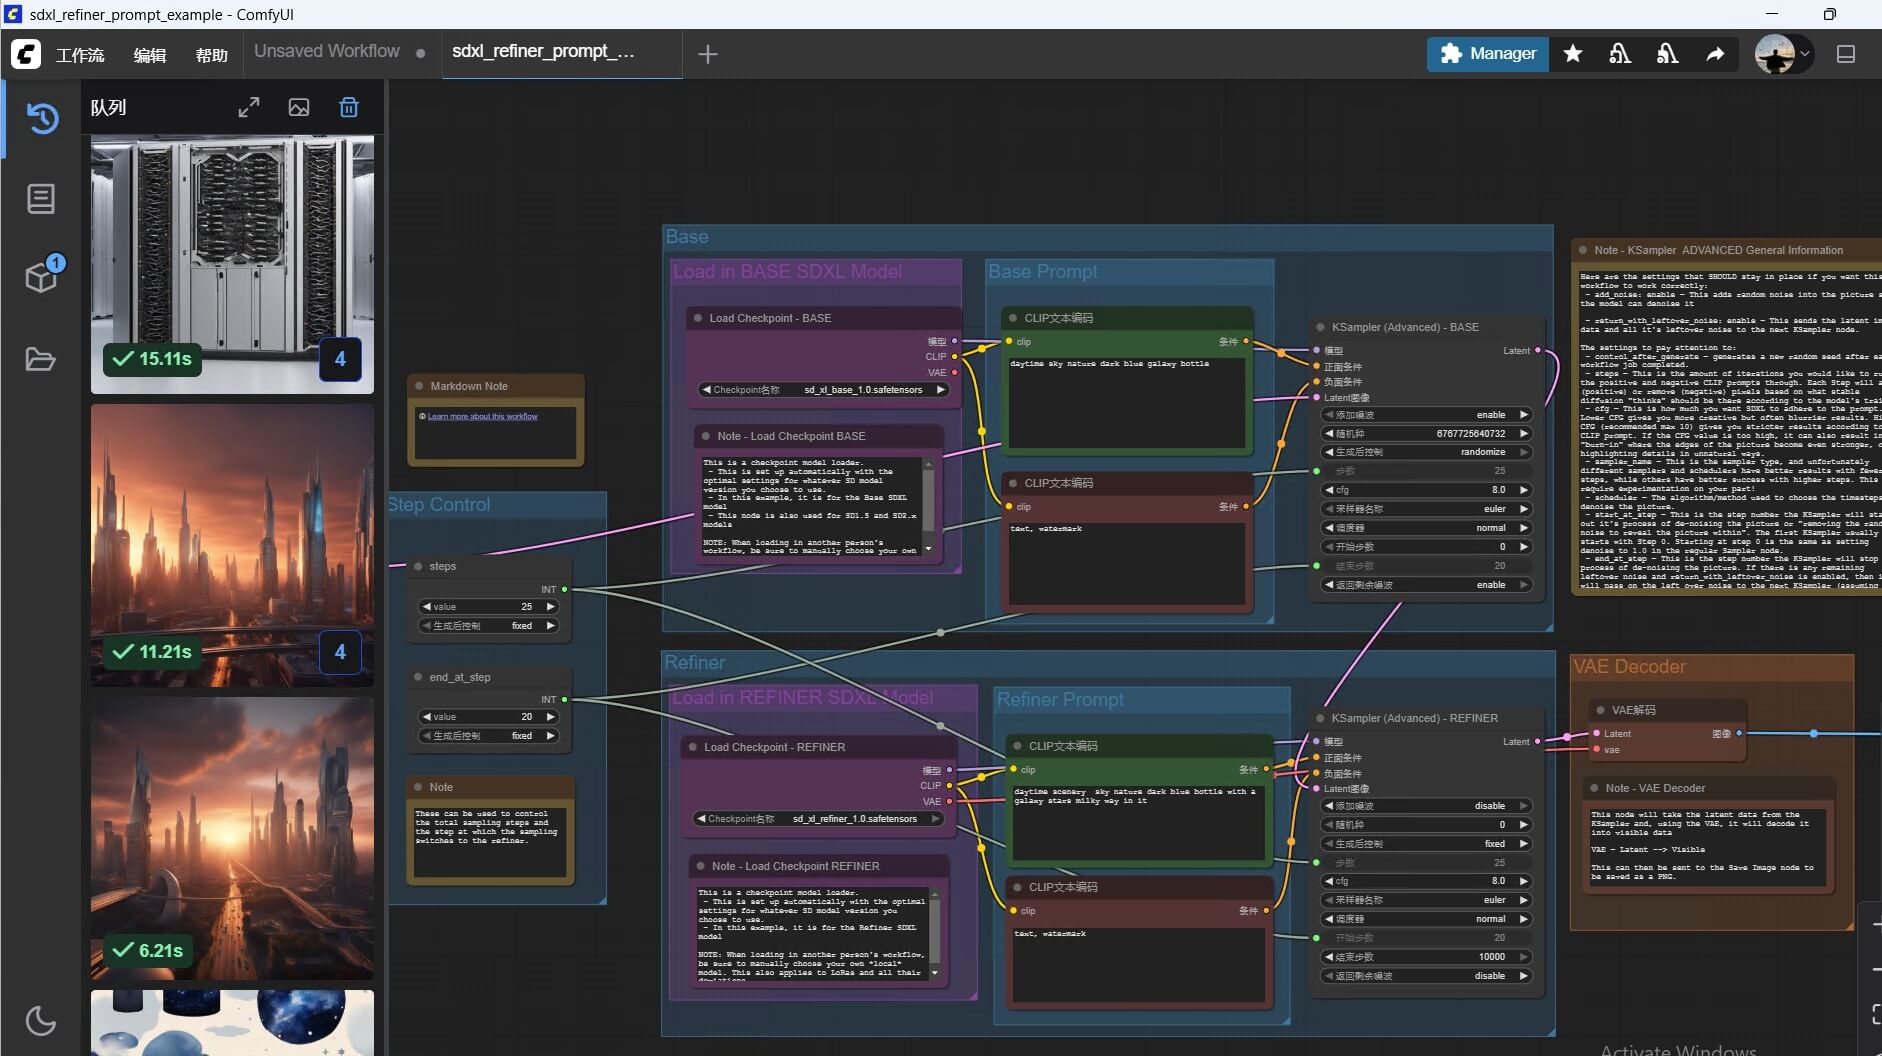
Task: Open the node library sidebar icon
Action: [41, 199]
